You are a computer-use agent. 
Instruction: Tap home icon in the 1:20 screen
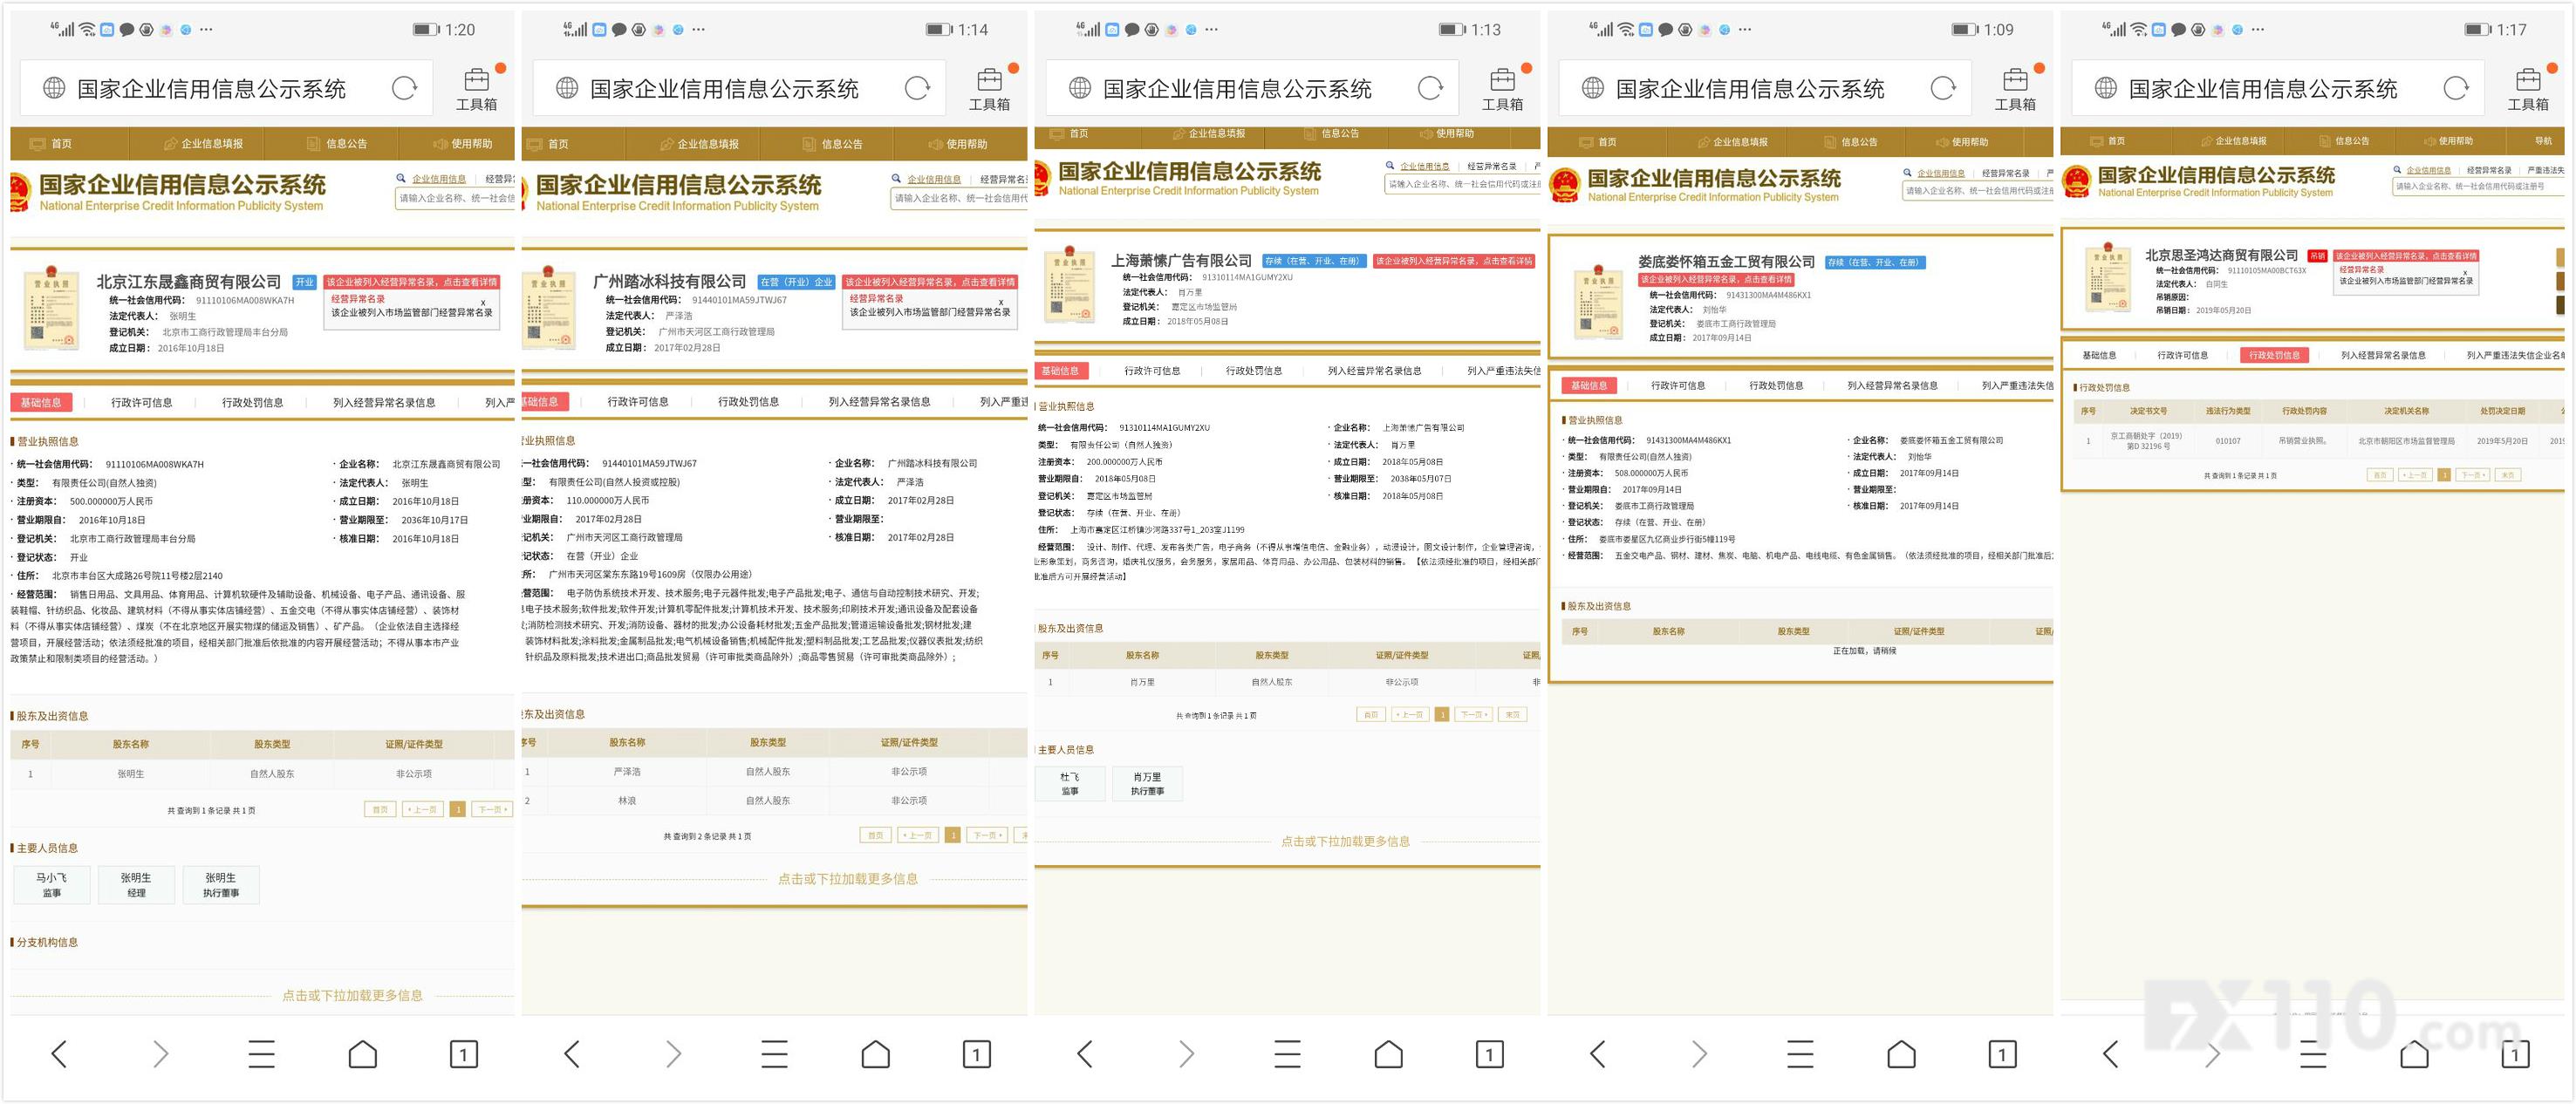[x=363, y=1054]
